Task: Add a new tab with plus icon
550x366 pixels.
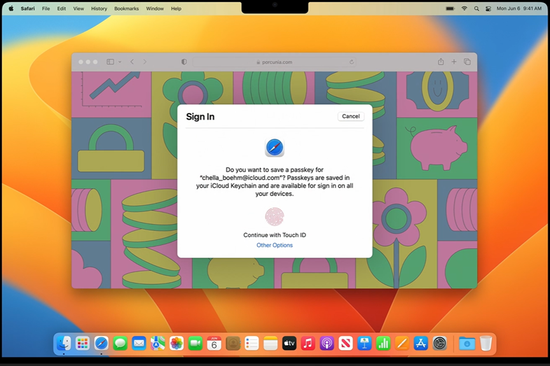Action: tap(454, 62)
